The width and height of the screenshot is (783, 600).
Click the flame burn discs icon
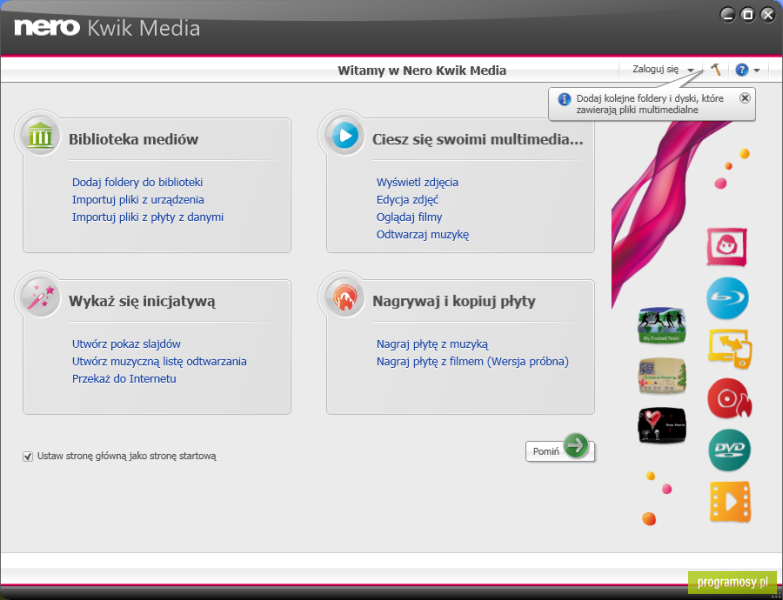click(x=345, y=297)
